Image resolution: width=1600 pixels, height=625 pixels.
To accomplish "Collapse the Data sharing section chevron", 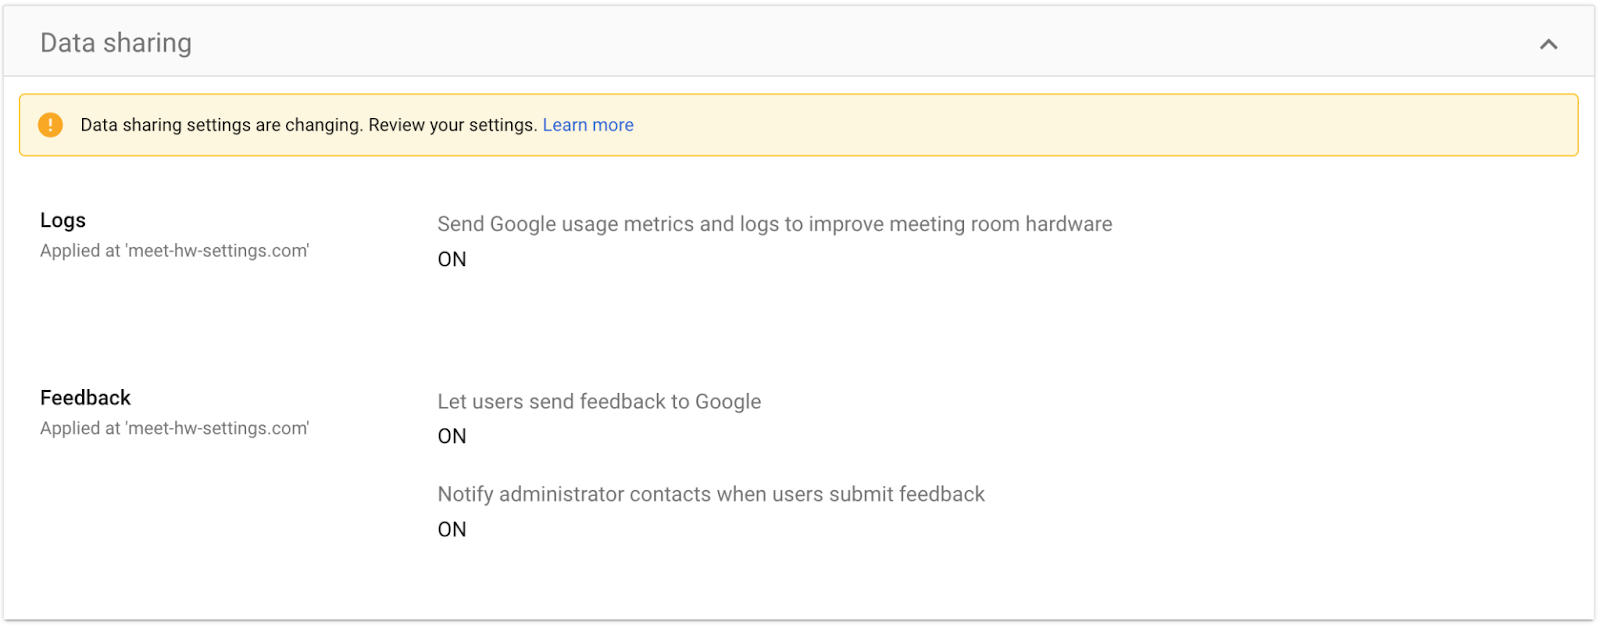I will [x=1548, y=44].
